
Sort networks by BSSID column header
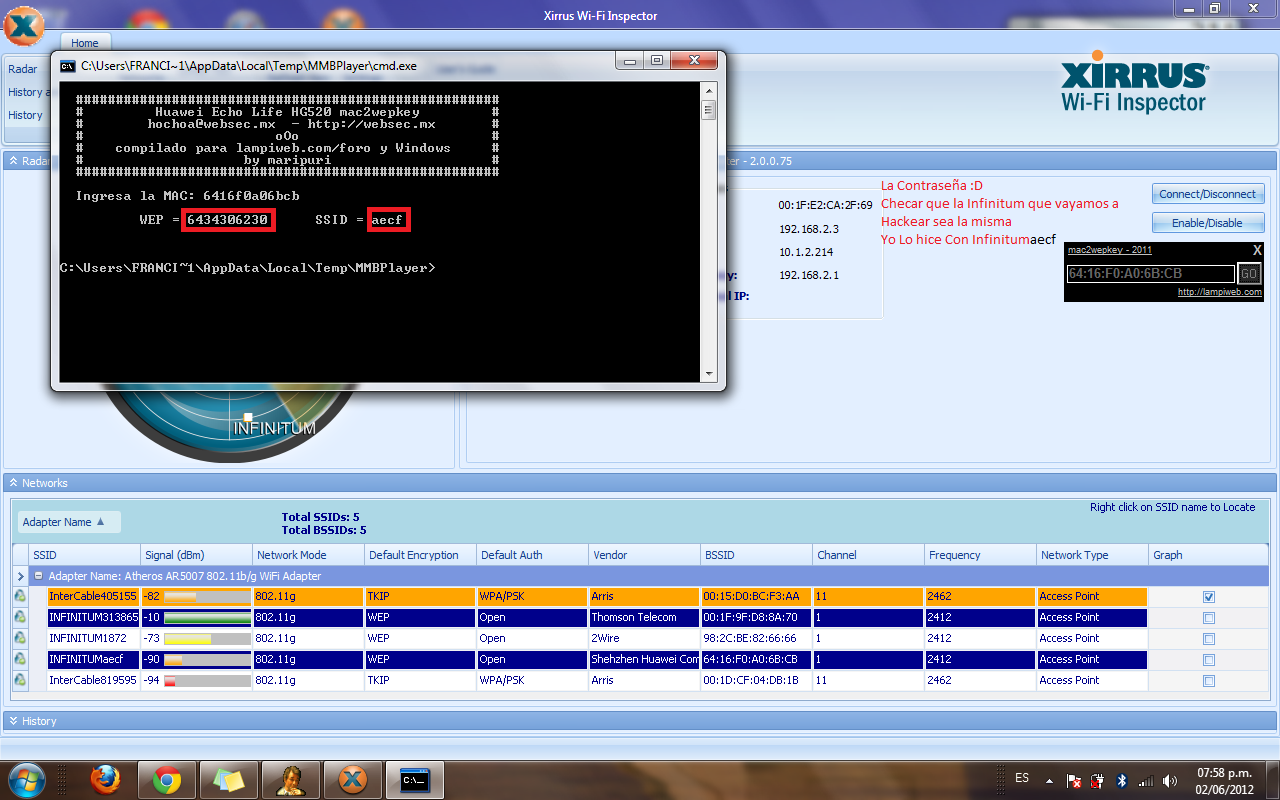point(756,555)
